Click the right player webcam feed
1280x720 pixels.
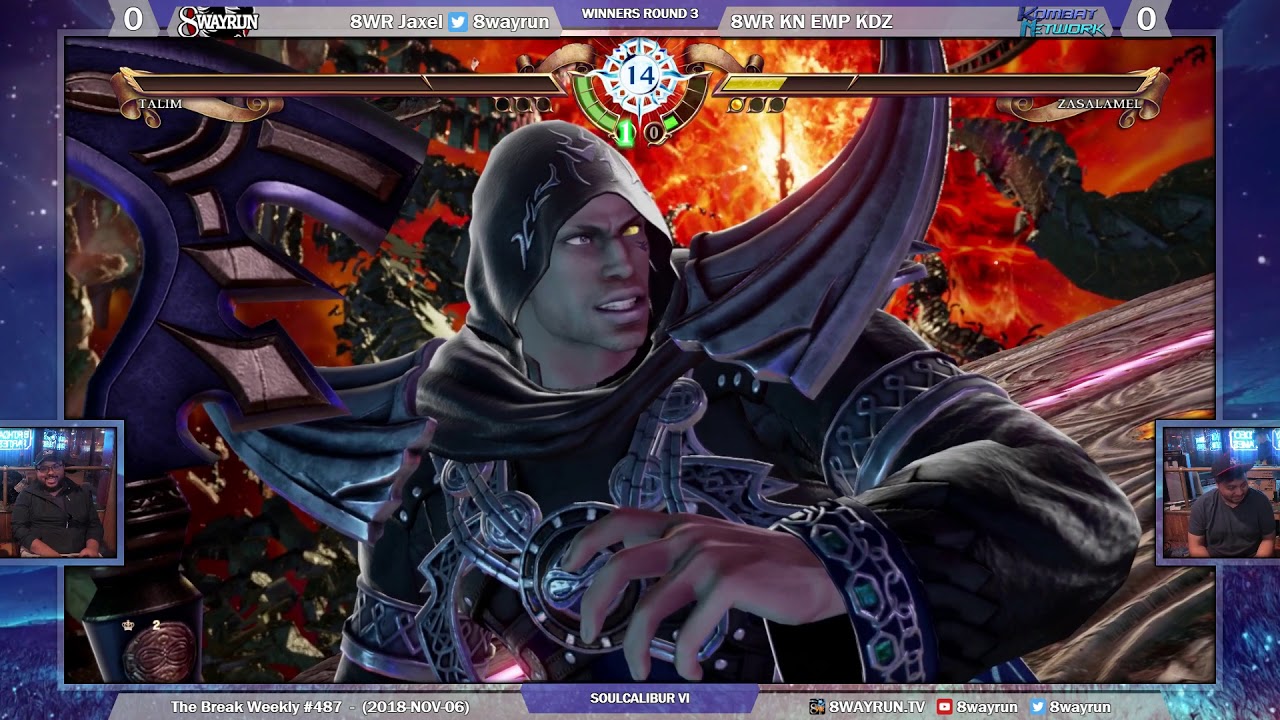pos(1219,491)
